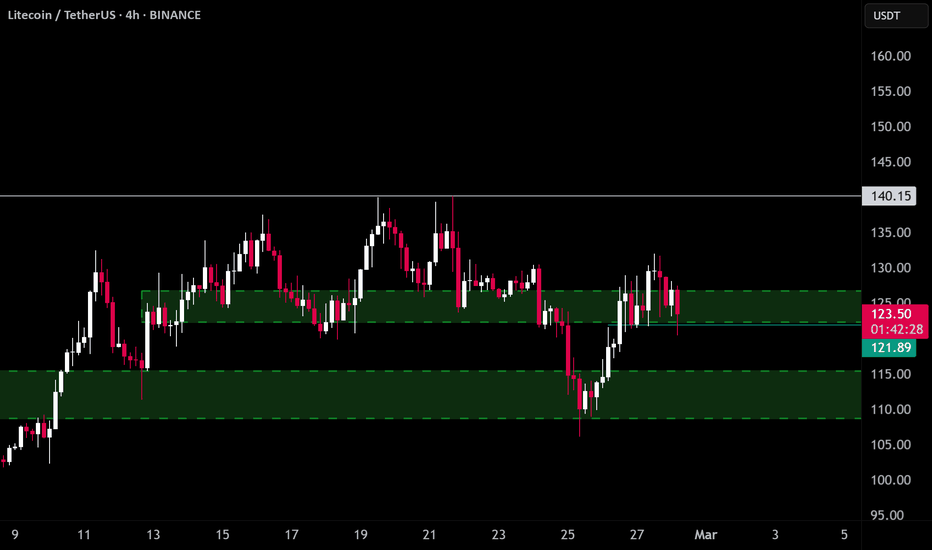Click the 105.00 price axis label
The width and height of the screenshot is (932, 550).
(x=890, y=445)
